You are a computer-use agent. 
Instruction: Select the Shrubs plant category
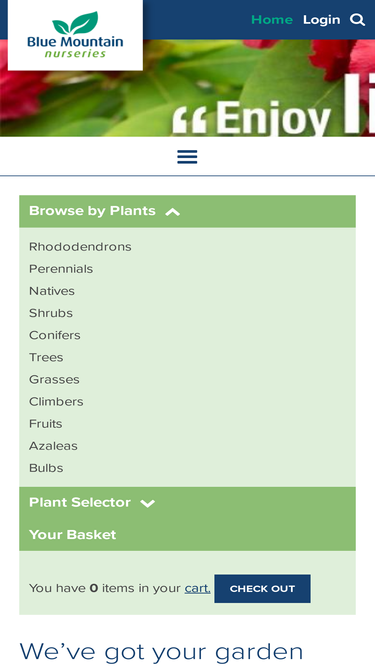point(51,313)
